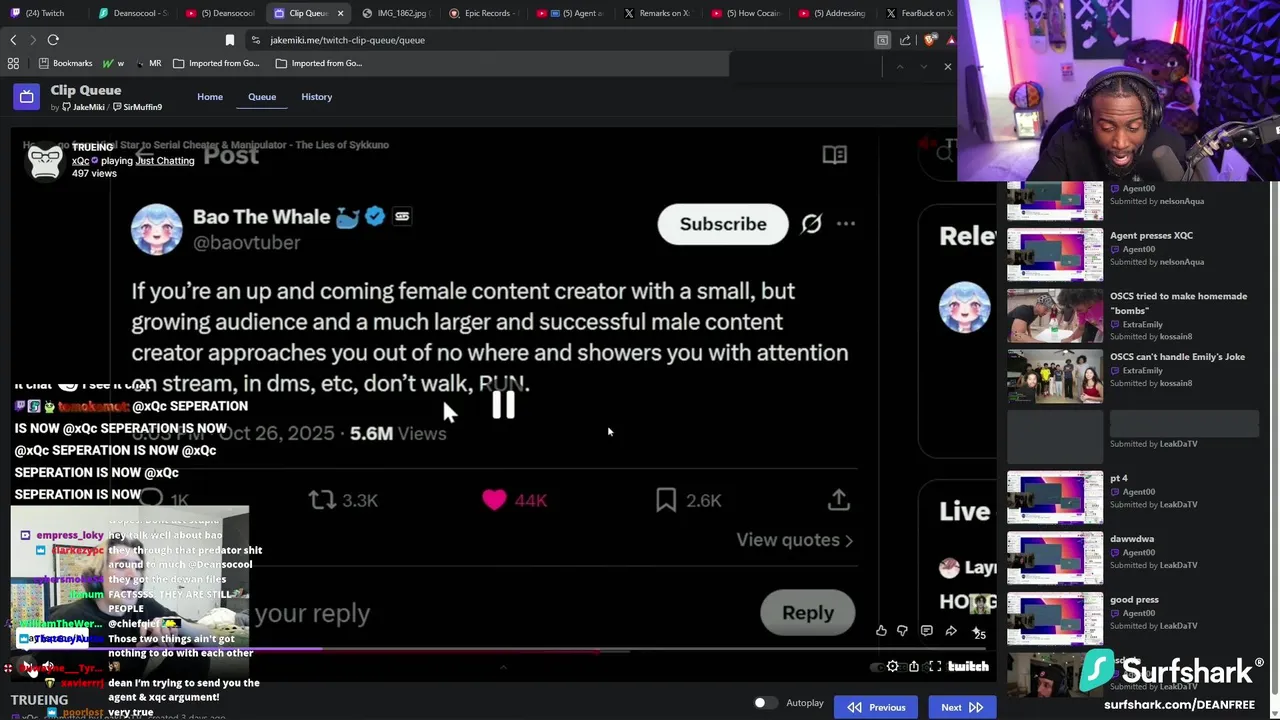
Task: Open the three-dot more menu on the post
Action: (x=846, y=224)
